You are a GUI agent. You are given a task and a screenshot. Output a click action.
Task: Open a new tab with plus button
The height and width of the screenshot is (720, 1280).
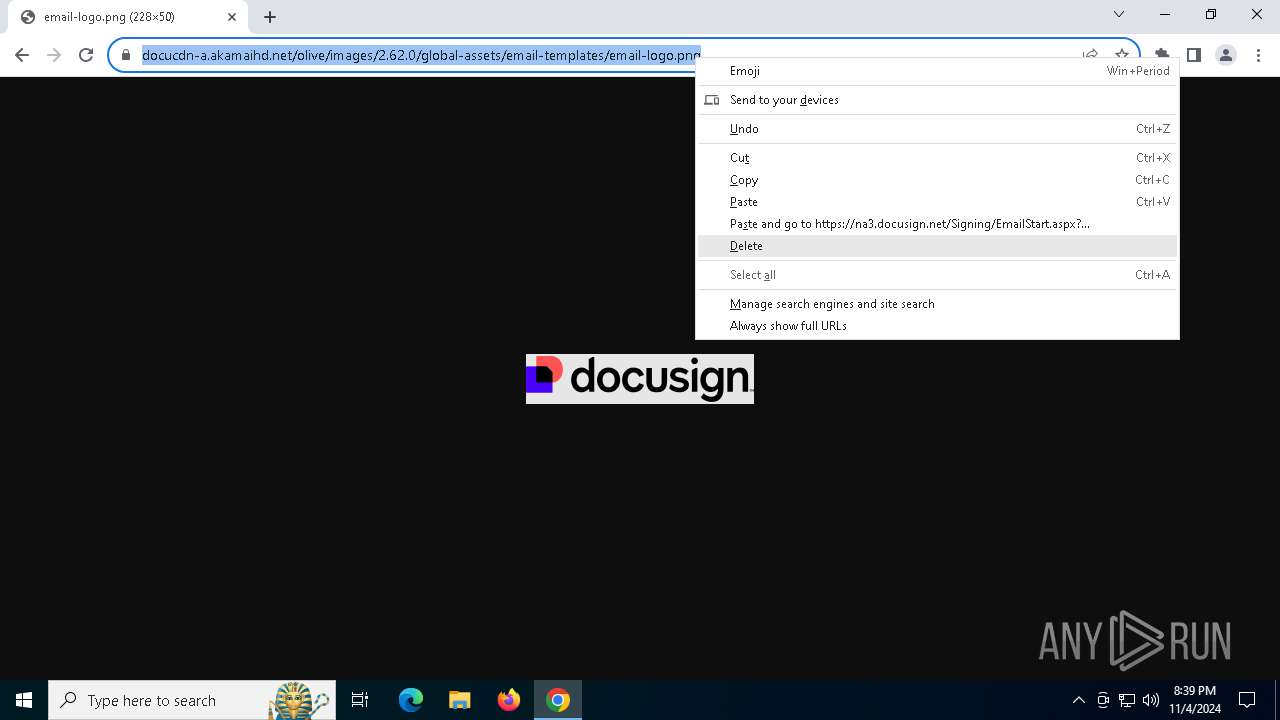click(x=270, y=16)
